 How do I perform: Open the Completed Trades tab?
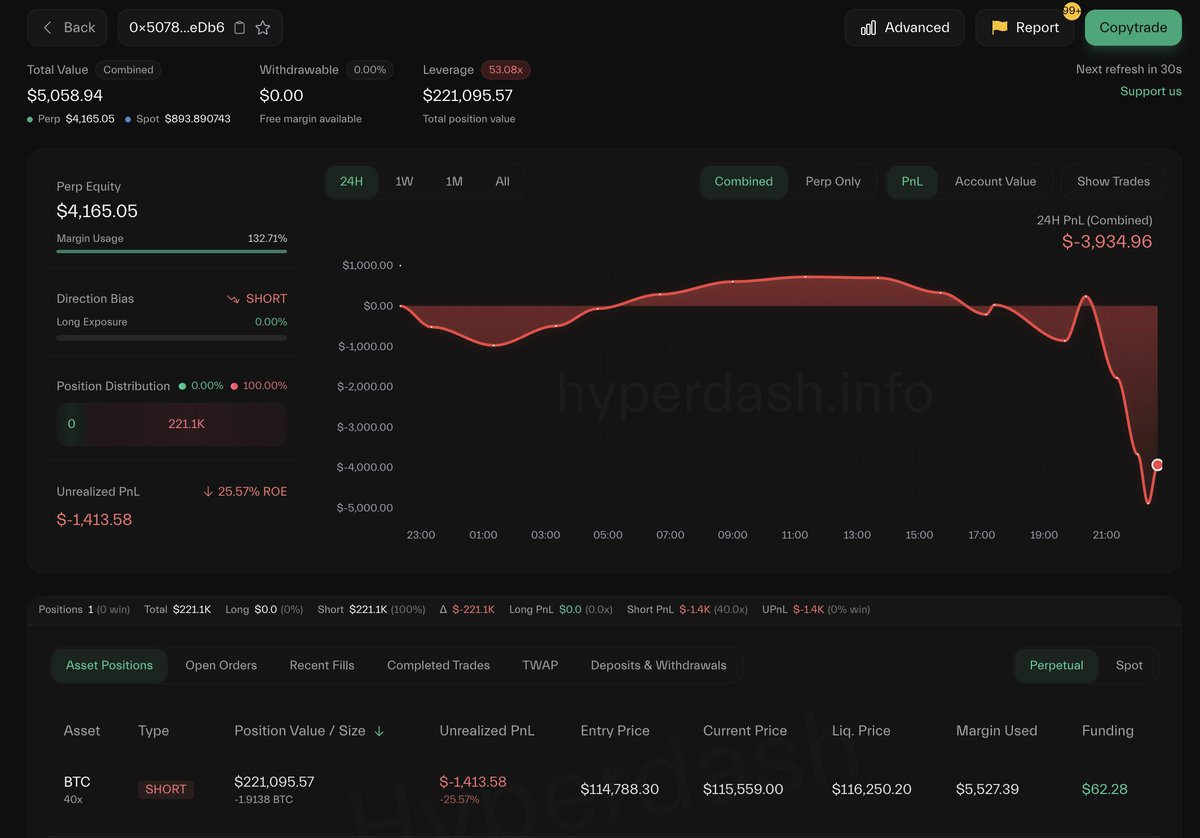[x=438, y=665]
